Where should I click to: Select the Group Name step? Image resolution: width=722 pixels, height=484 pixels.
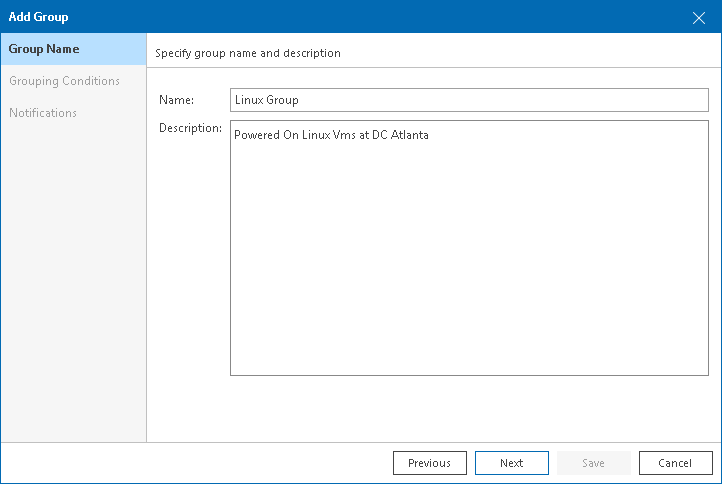point(44,49)
